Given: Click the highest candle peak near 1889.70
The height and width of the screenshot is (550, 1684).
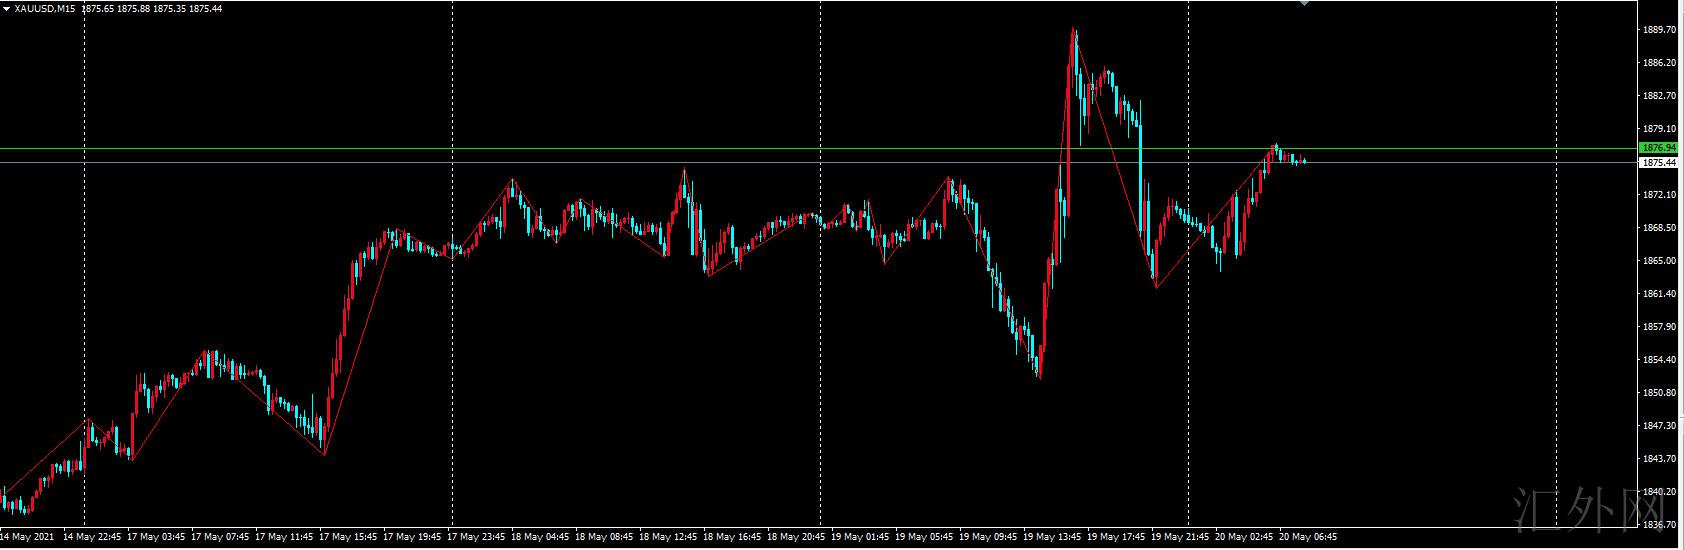Looking at the screenshot, I should tap(1074, 31).
